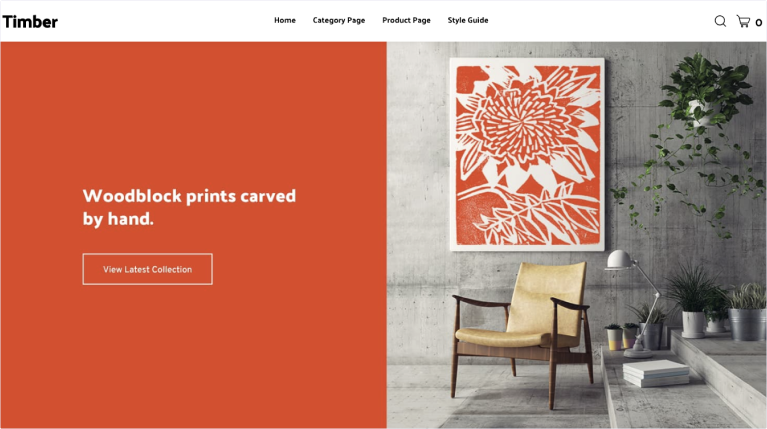The height and width of the screenshot is (429, 767).
Task: Open the Category Page menu item
Action: tap(339, 21)
